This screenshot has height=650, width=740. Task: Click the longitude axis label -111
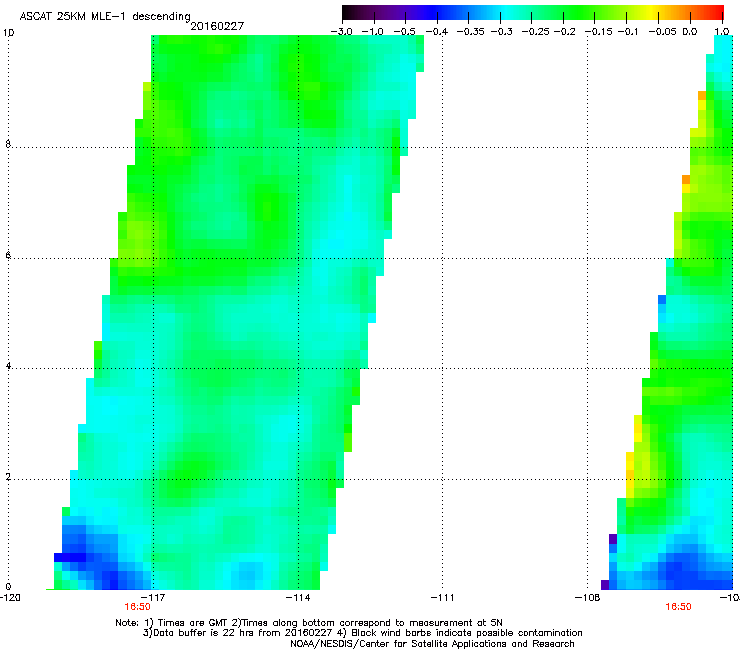(x=443, y=598)
